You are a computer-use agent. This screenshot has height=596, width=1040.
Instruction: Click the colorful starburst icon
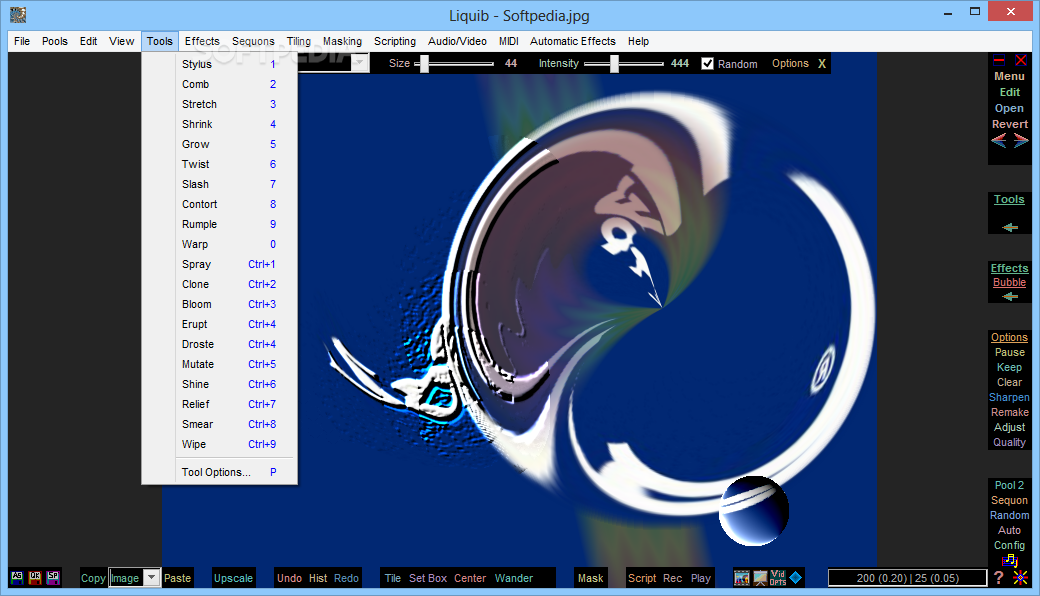[1021, 577]
